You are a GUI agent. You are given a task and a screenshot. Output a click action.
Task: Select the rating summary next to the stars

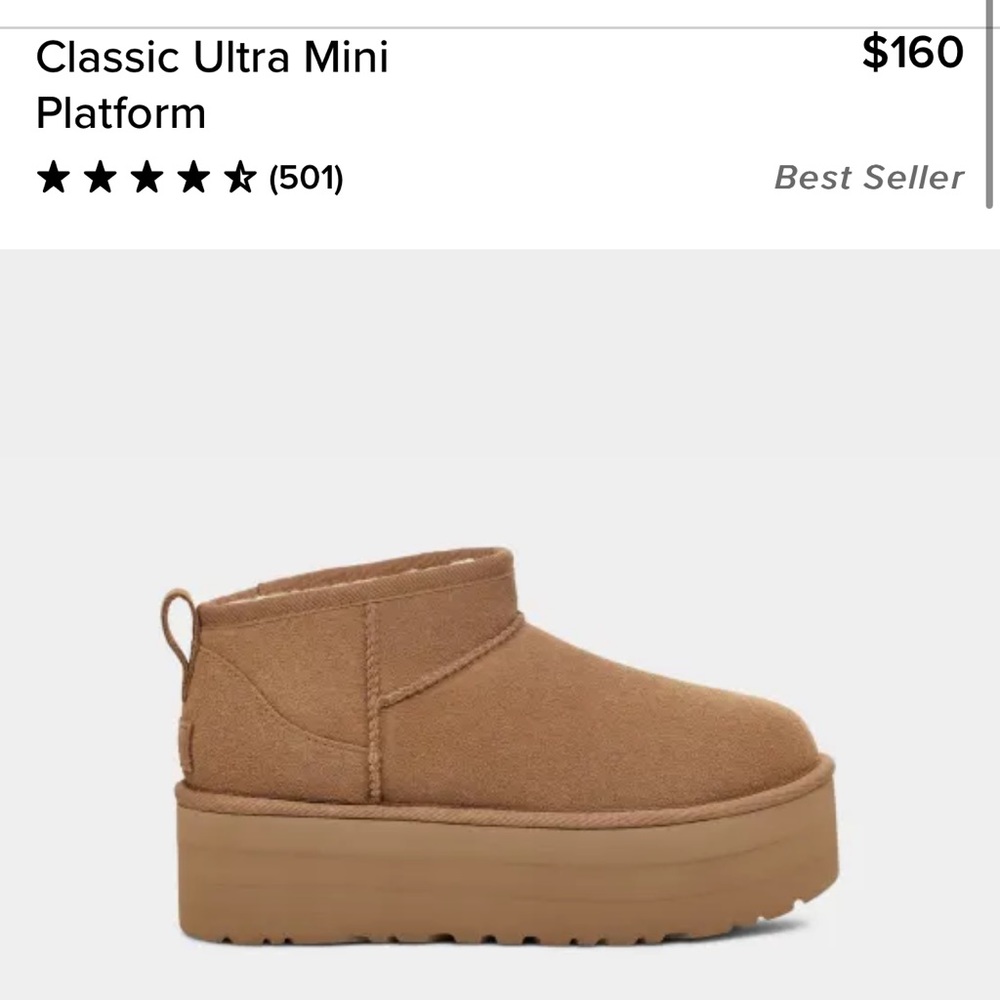point(305,178)
